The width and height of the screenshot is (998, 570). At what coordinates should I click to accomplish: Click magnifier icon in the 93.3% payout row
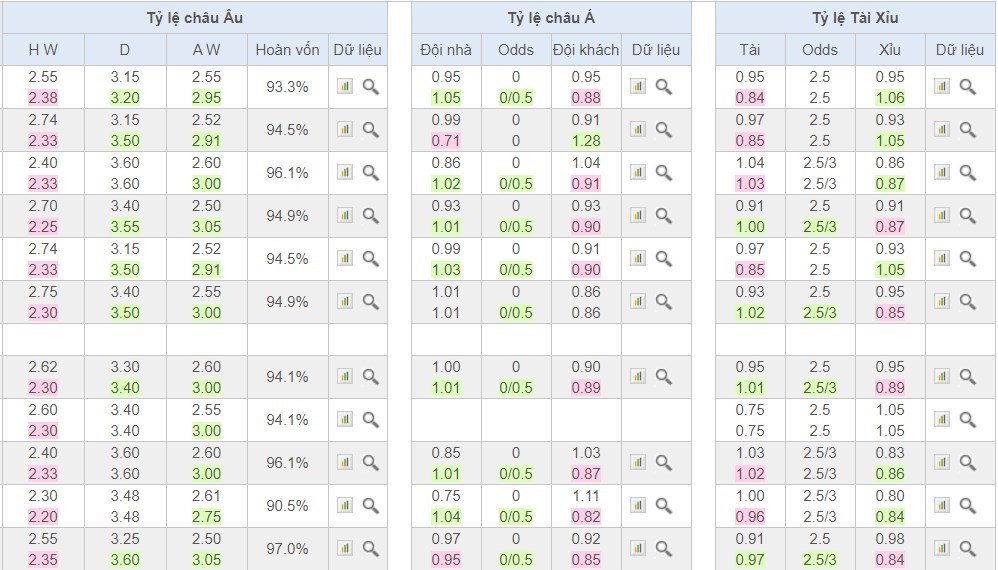371,87
